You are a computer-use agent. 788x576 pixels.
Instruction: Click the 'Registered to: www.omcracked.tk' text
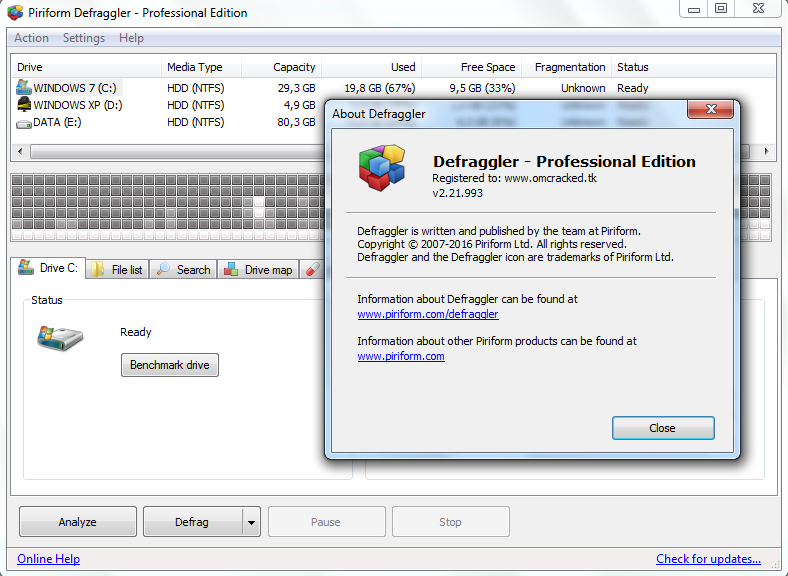pyautogui.click(x=515, y=178)
